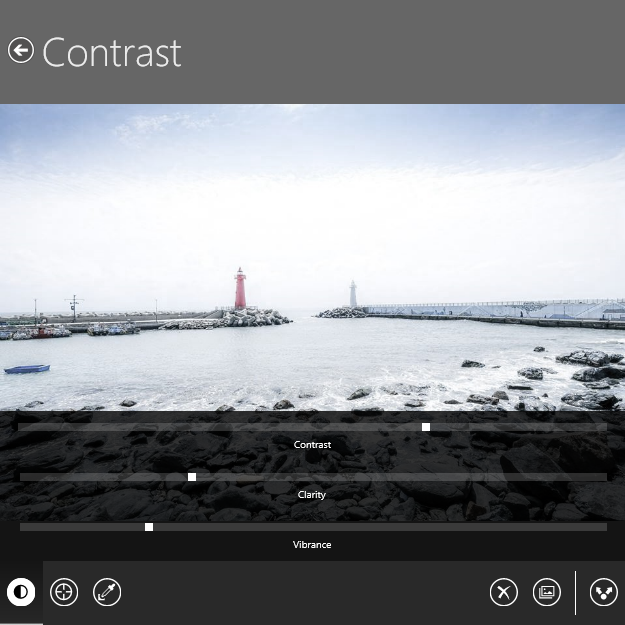This screenshot has height=625, width=625.
Task: Select the Contrast half-circle tool icon
Action: coord(21,592)
